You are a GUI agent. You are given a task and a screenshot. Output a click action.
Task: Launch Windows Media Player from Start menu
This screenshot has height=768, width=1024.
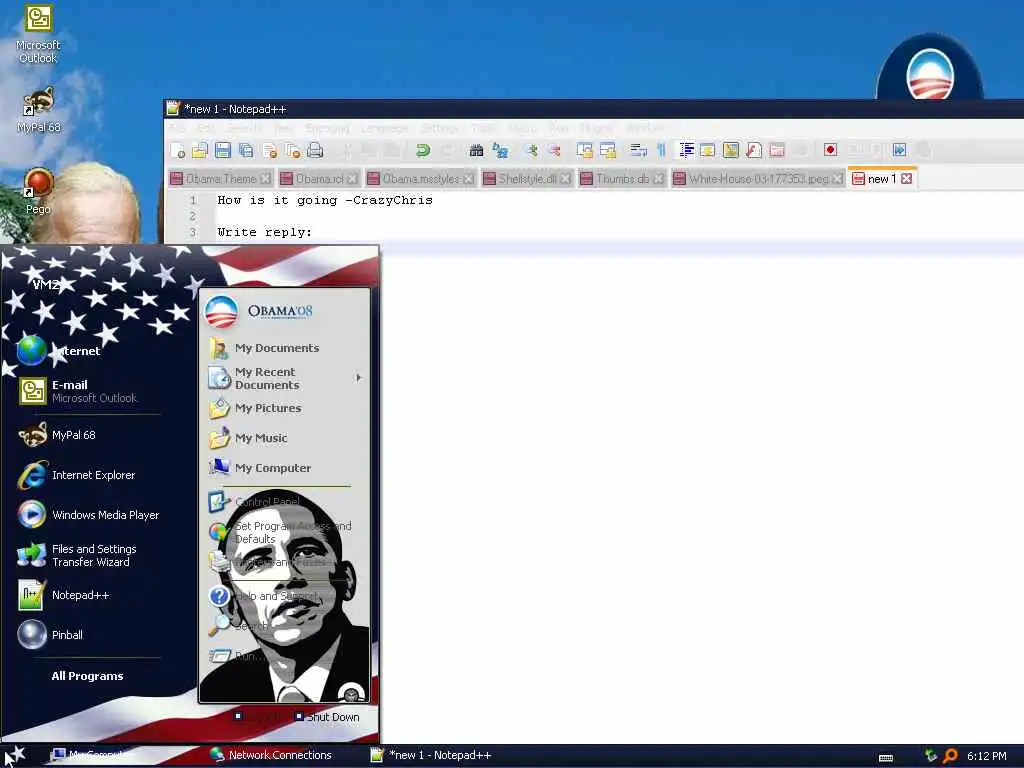(89, 515)
